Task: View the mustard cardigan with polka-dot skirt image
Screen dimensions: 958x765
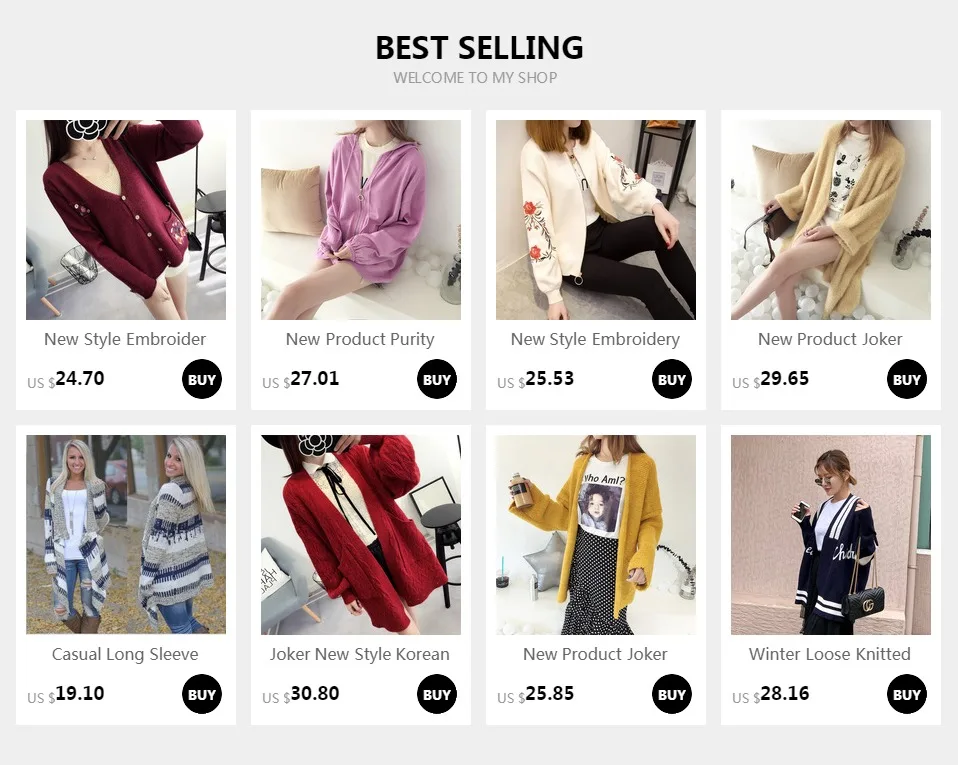Action: pyautogui.click(x=596, y=535)
